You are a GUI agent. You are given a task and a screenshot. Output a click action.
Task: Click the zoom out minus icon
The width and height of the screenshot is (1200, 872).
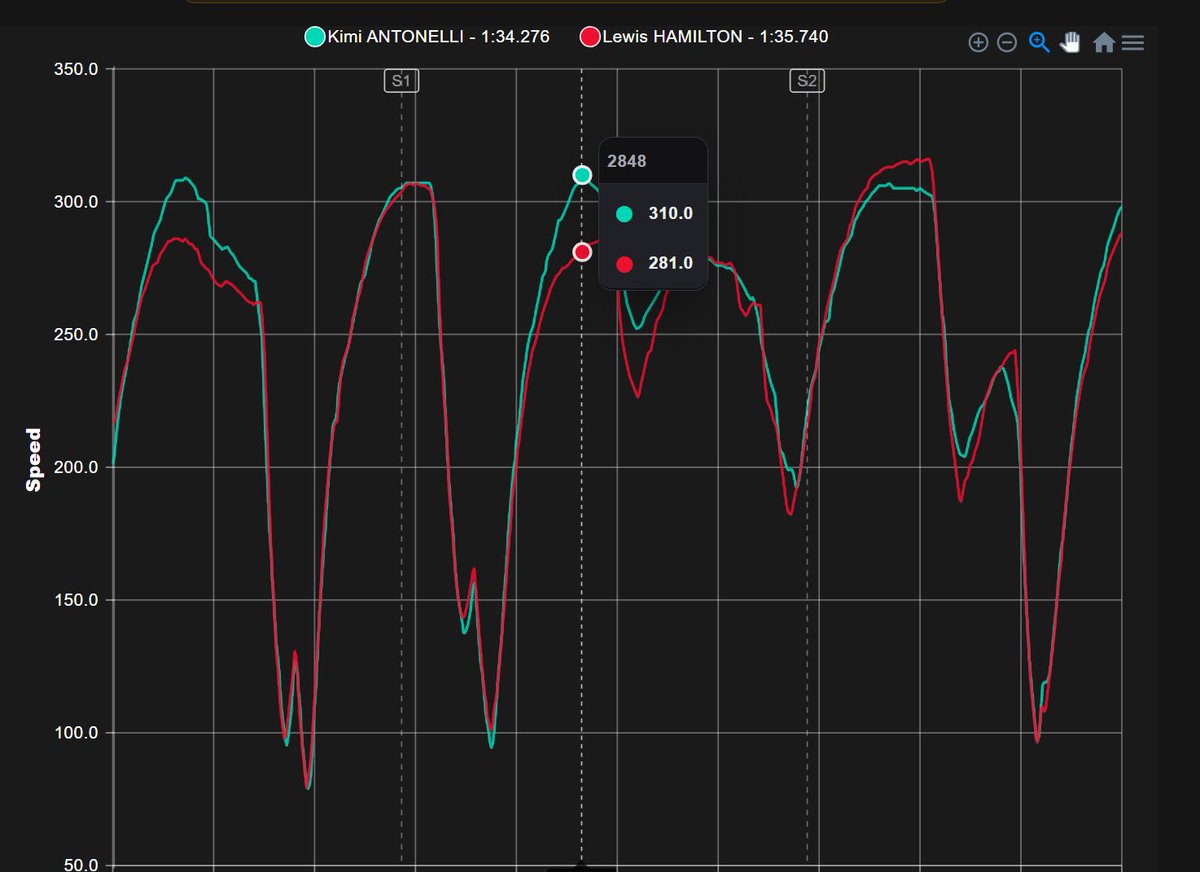pos(1007,42)
